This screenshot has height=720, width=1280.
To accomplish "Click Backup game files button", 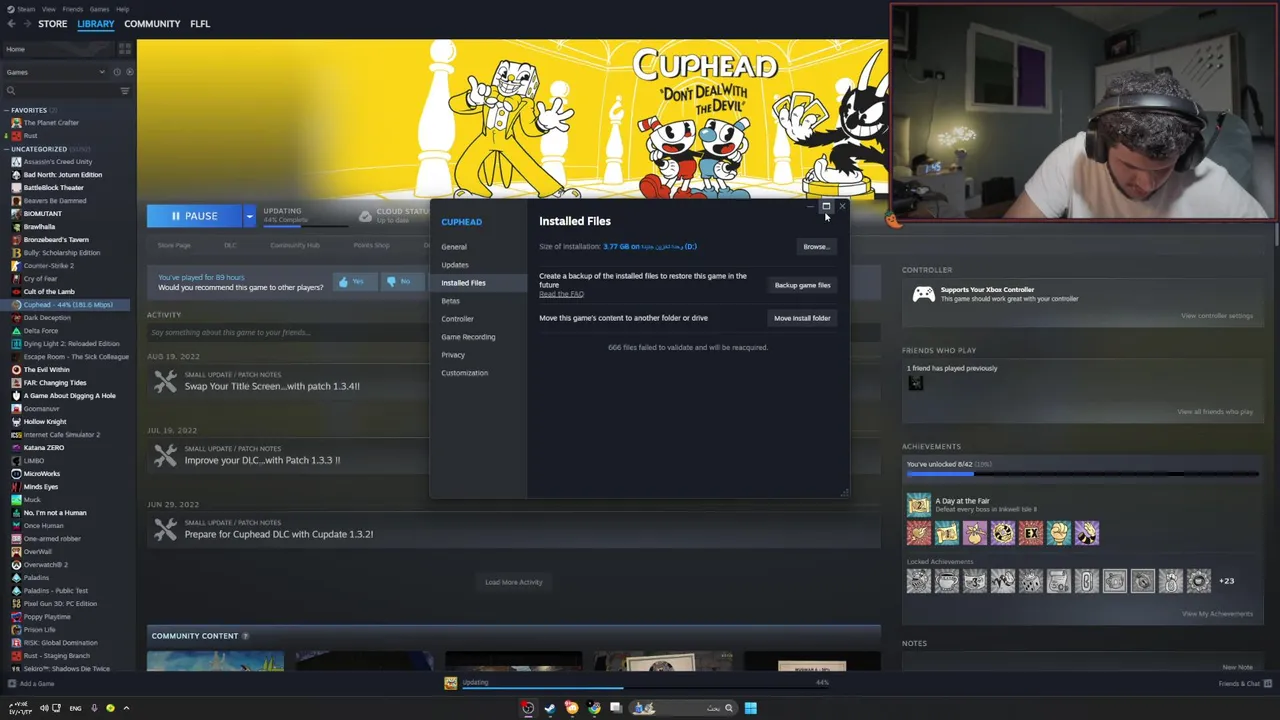I will coord(802,285).
